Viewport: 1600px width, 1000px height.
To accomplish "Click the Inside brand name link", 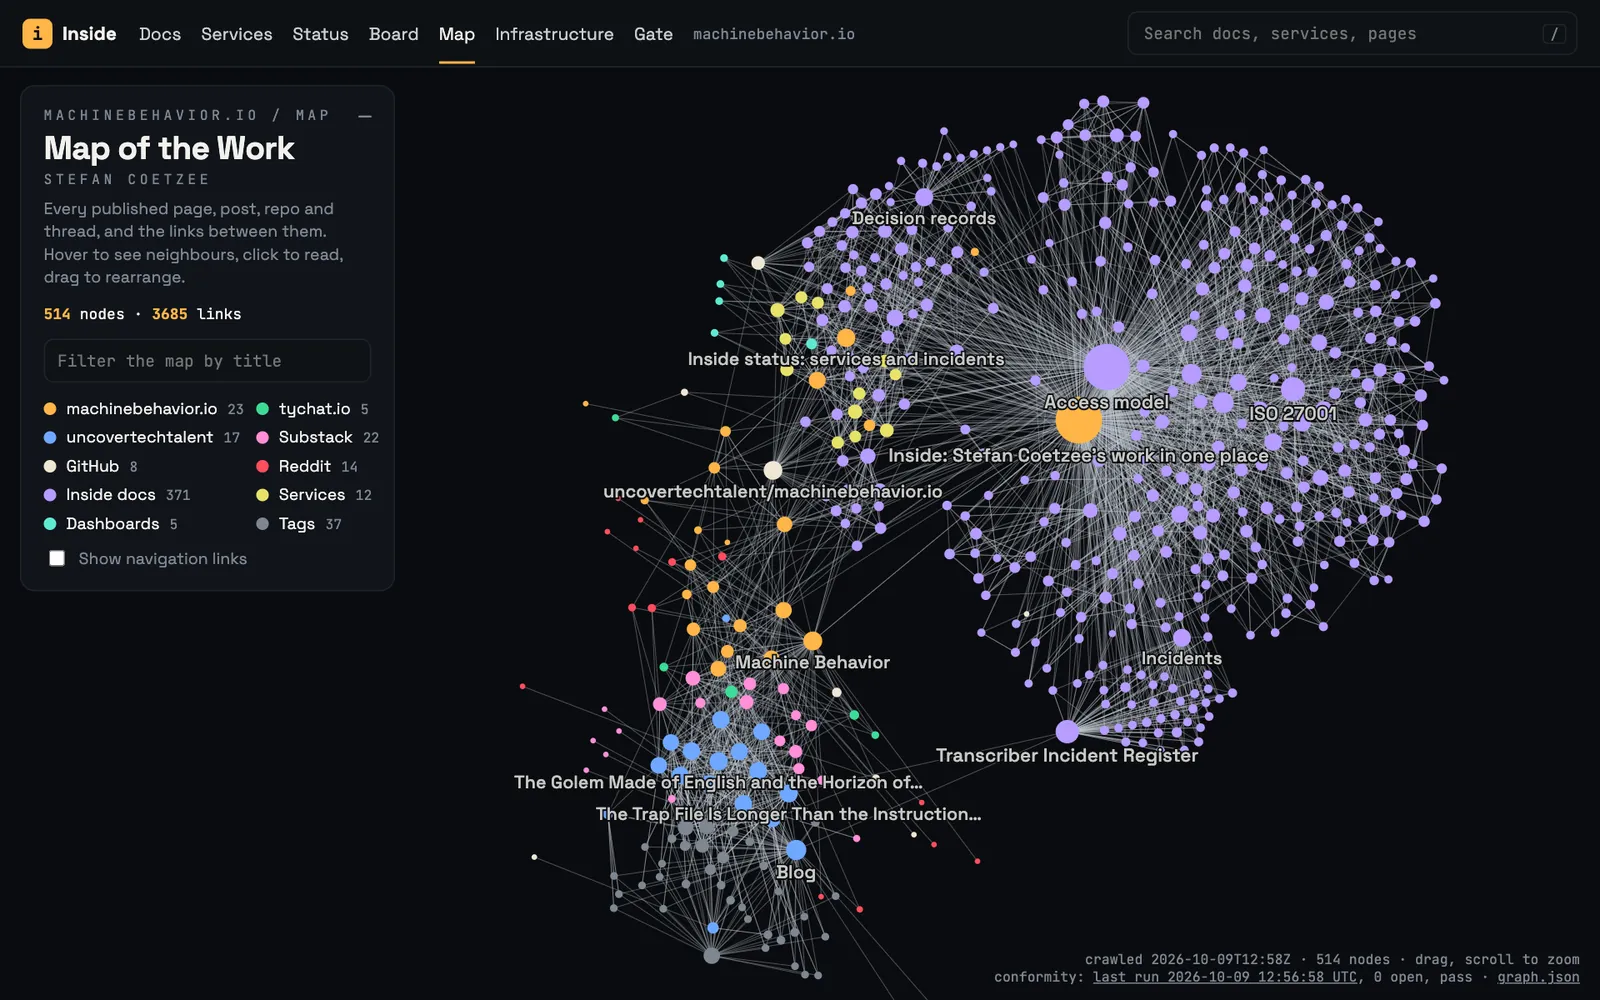I will click(89, 34).
